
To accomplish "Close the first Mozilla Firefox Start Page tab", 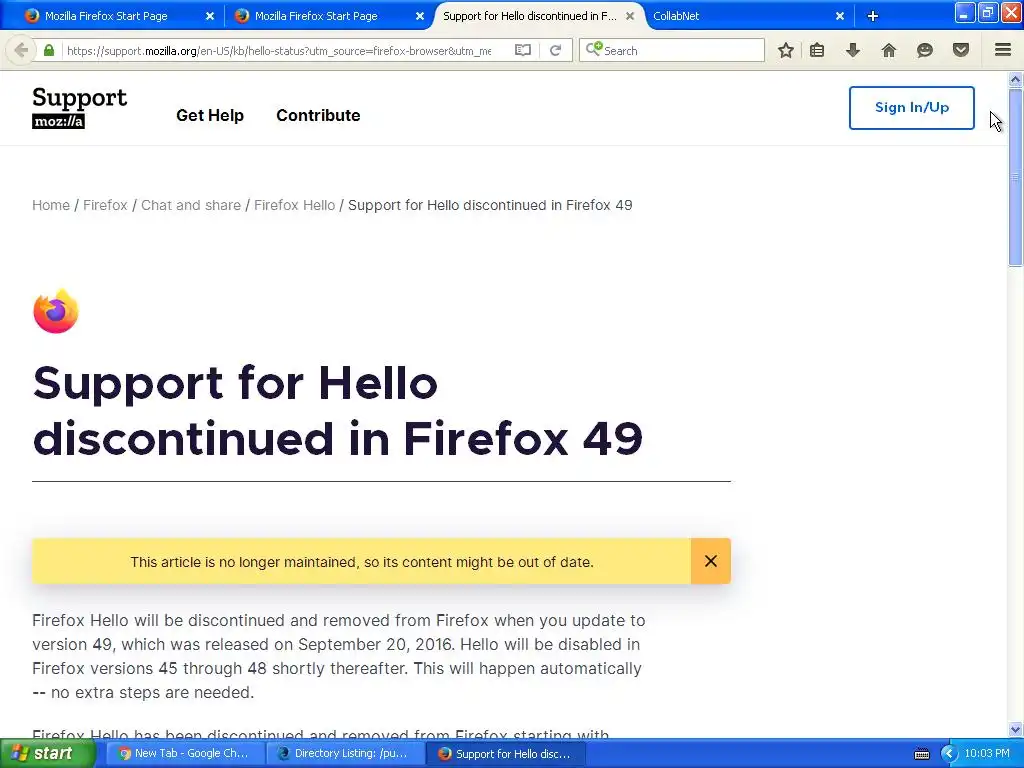I will [x=210, y=16].
